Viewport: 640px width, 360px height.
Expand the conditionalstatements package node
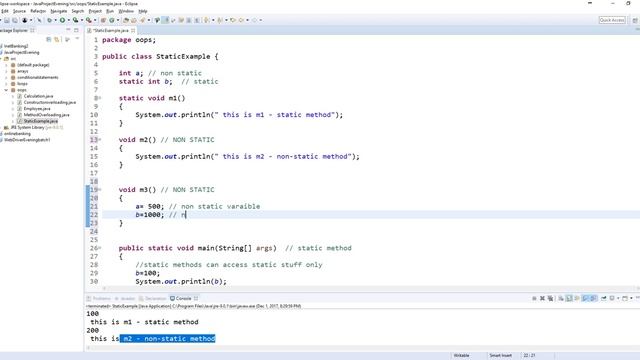click(6, 77)
